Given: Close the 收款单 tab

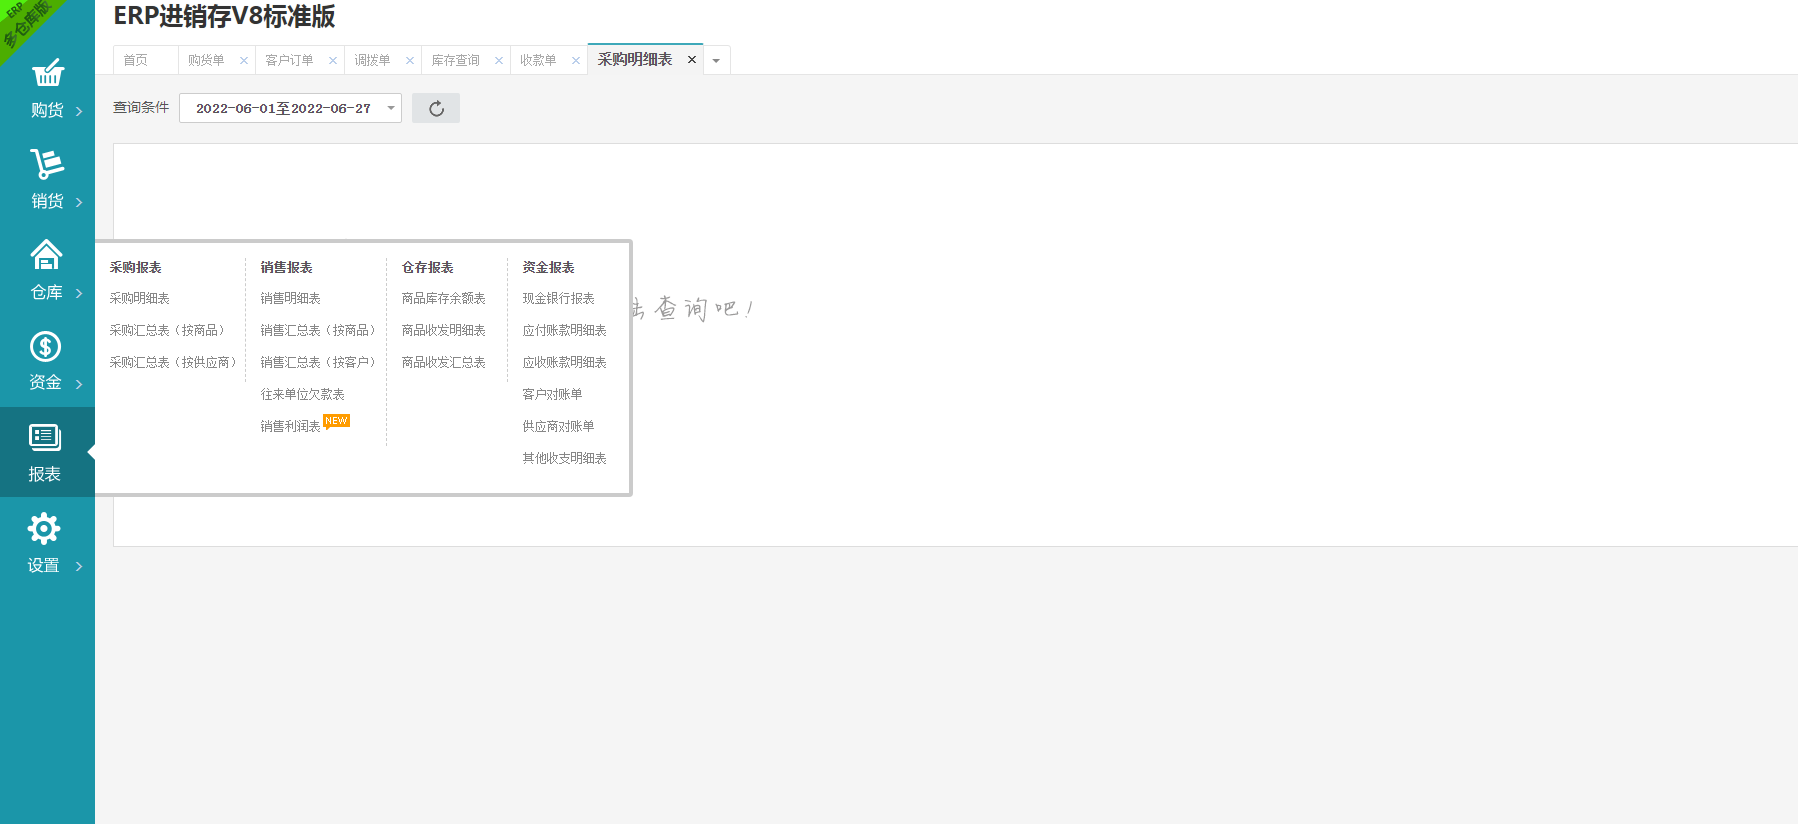Looking at the screenshot, I should click(576, 61).
